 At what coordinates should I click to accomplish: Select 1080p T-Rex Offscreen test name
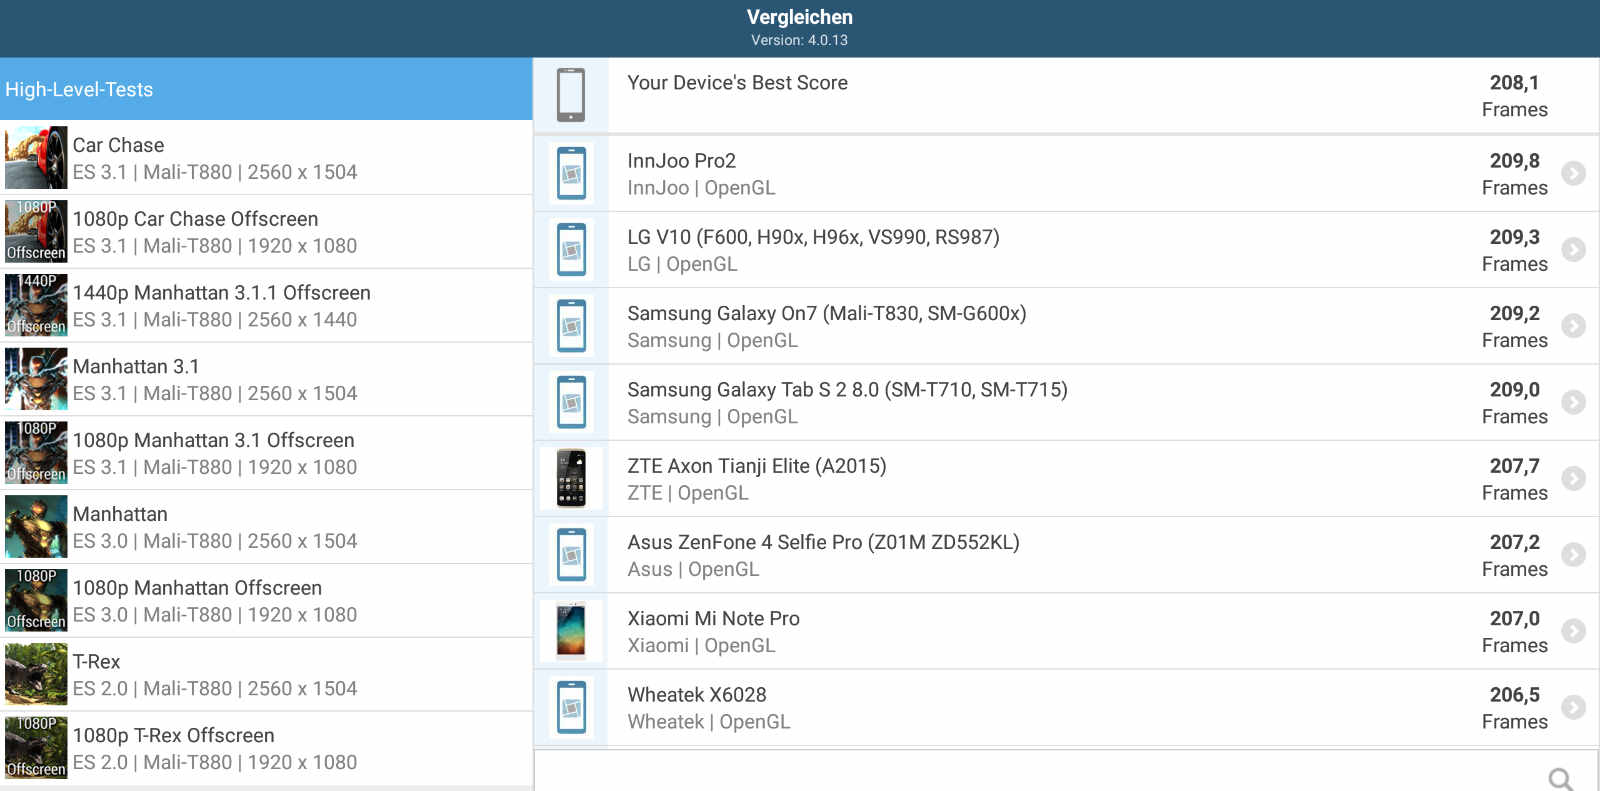(x=173, y=735)
